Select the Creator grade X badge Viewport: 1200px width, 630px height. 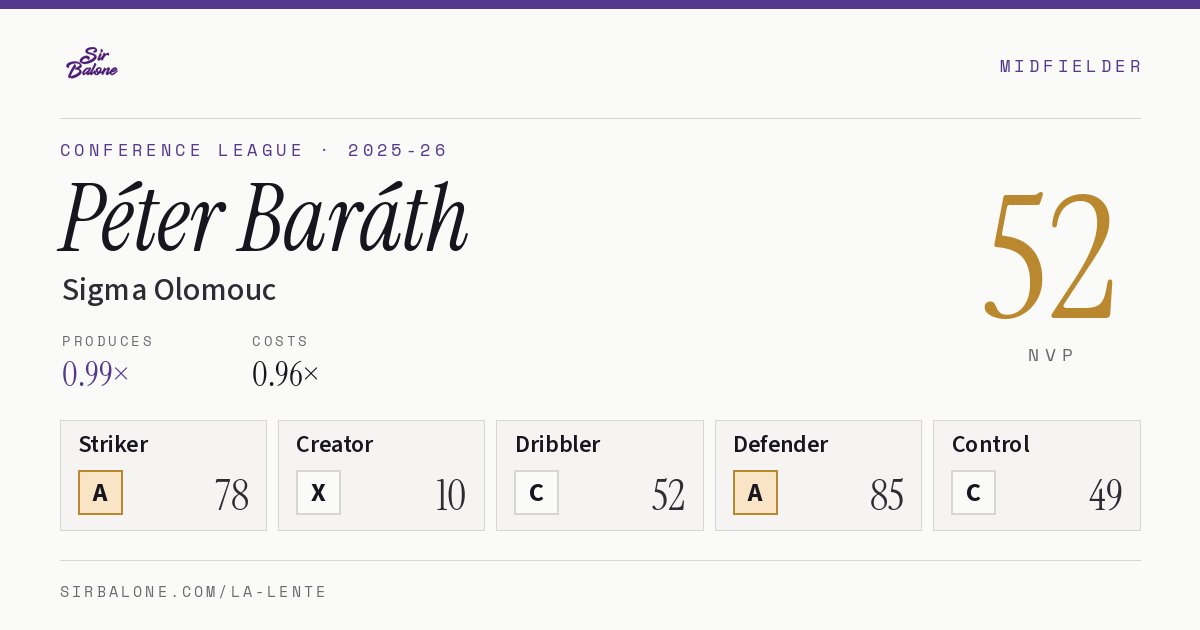coord(318,493)
